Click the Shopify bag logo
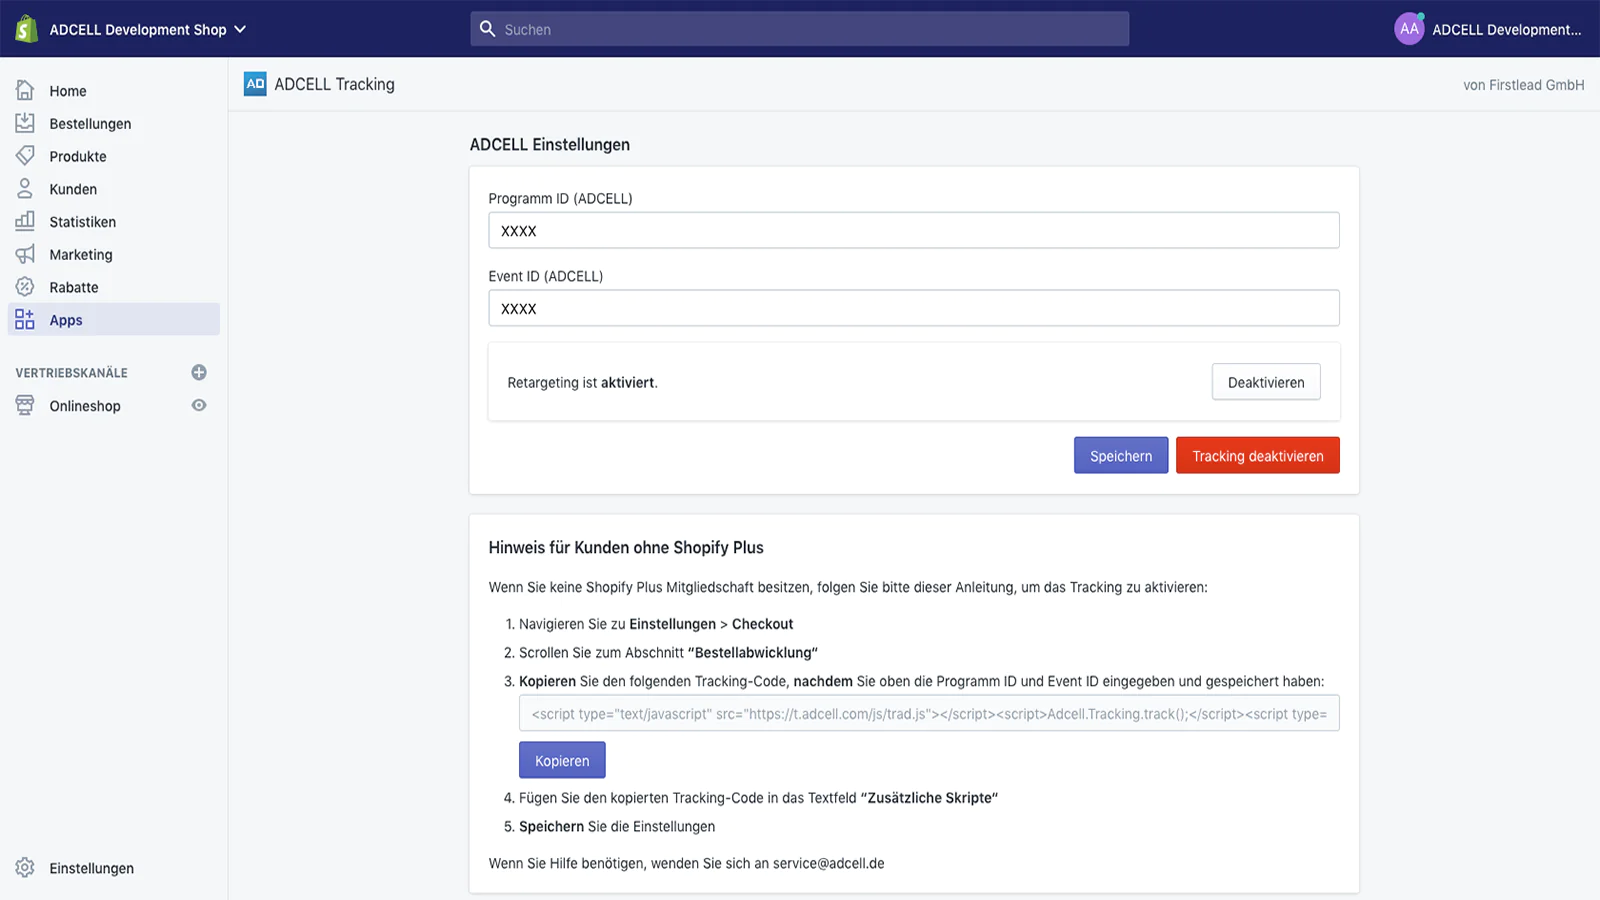The width and height of the screenshot is (1600, 900). click(27, 29)
